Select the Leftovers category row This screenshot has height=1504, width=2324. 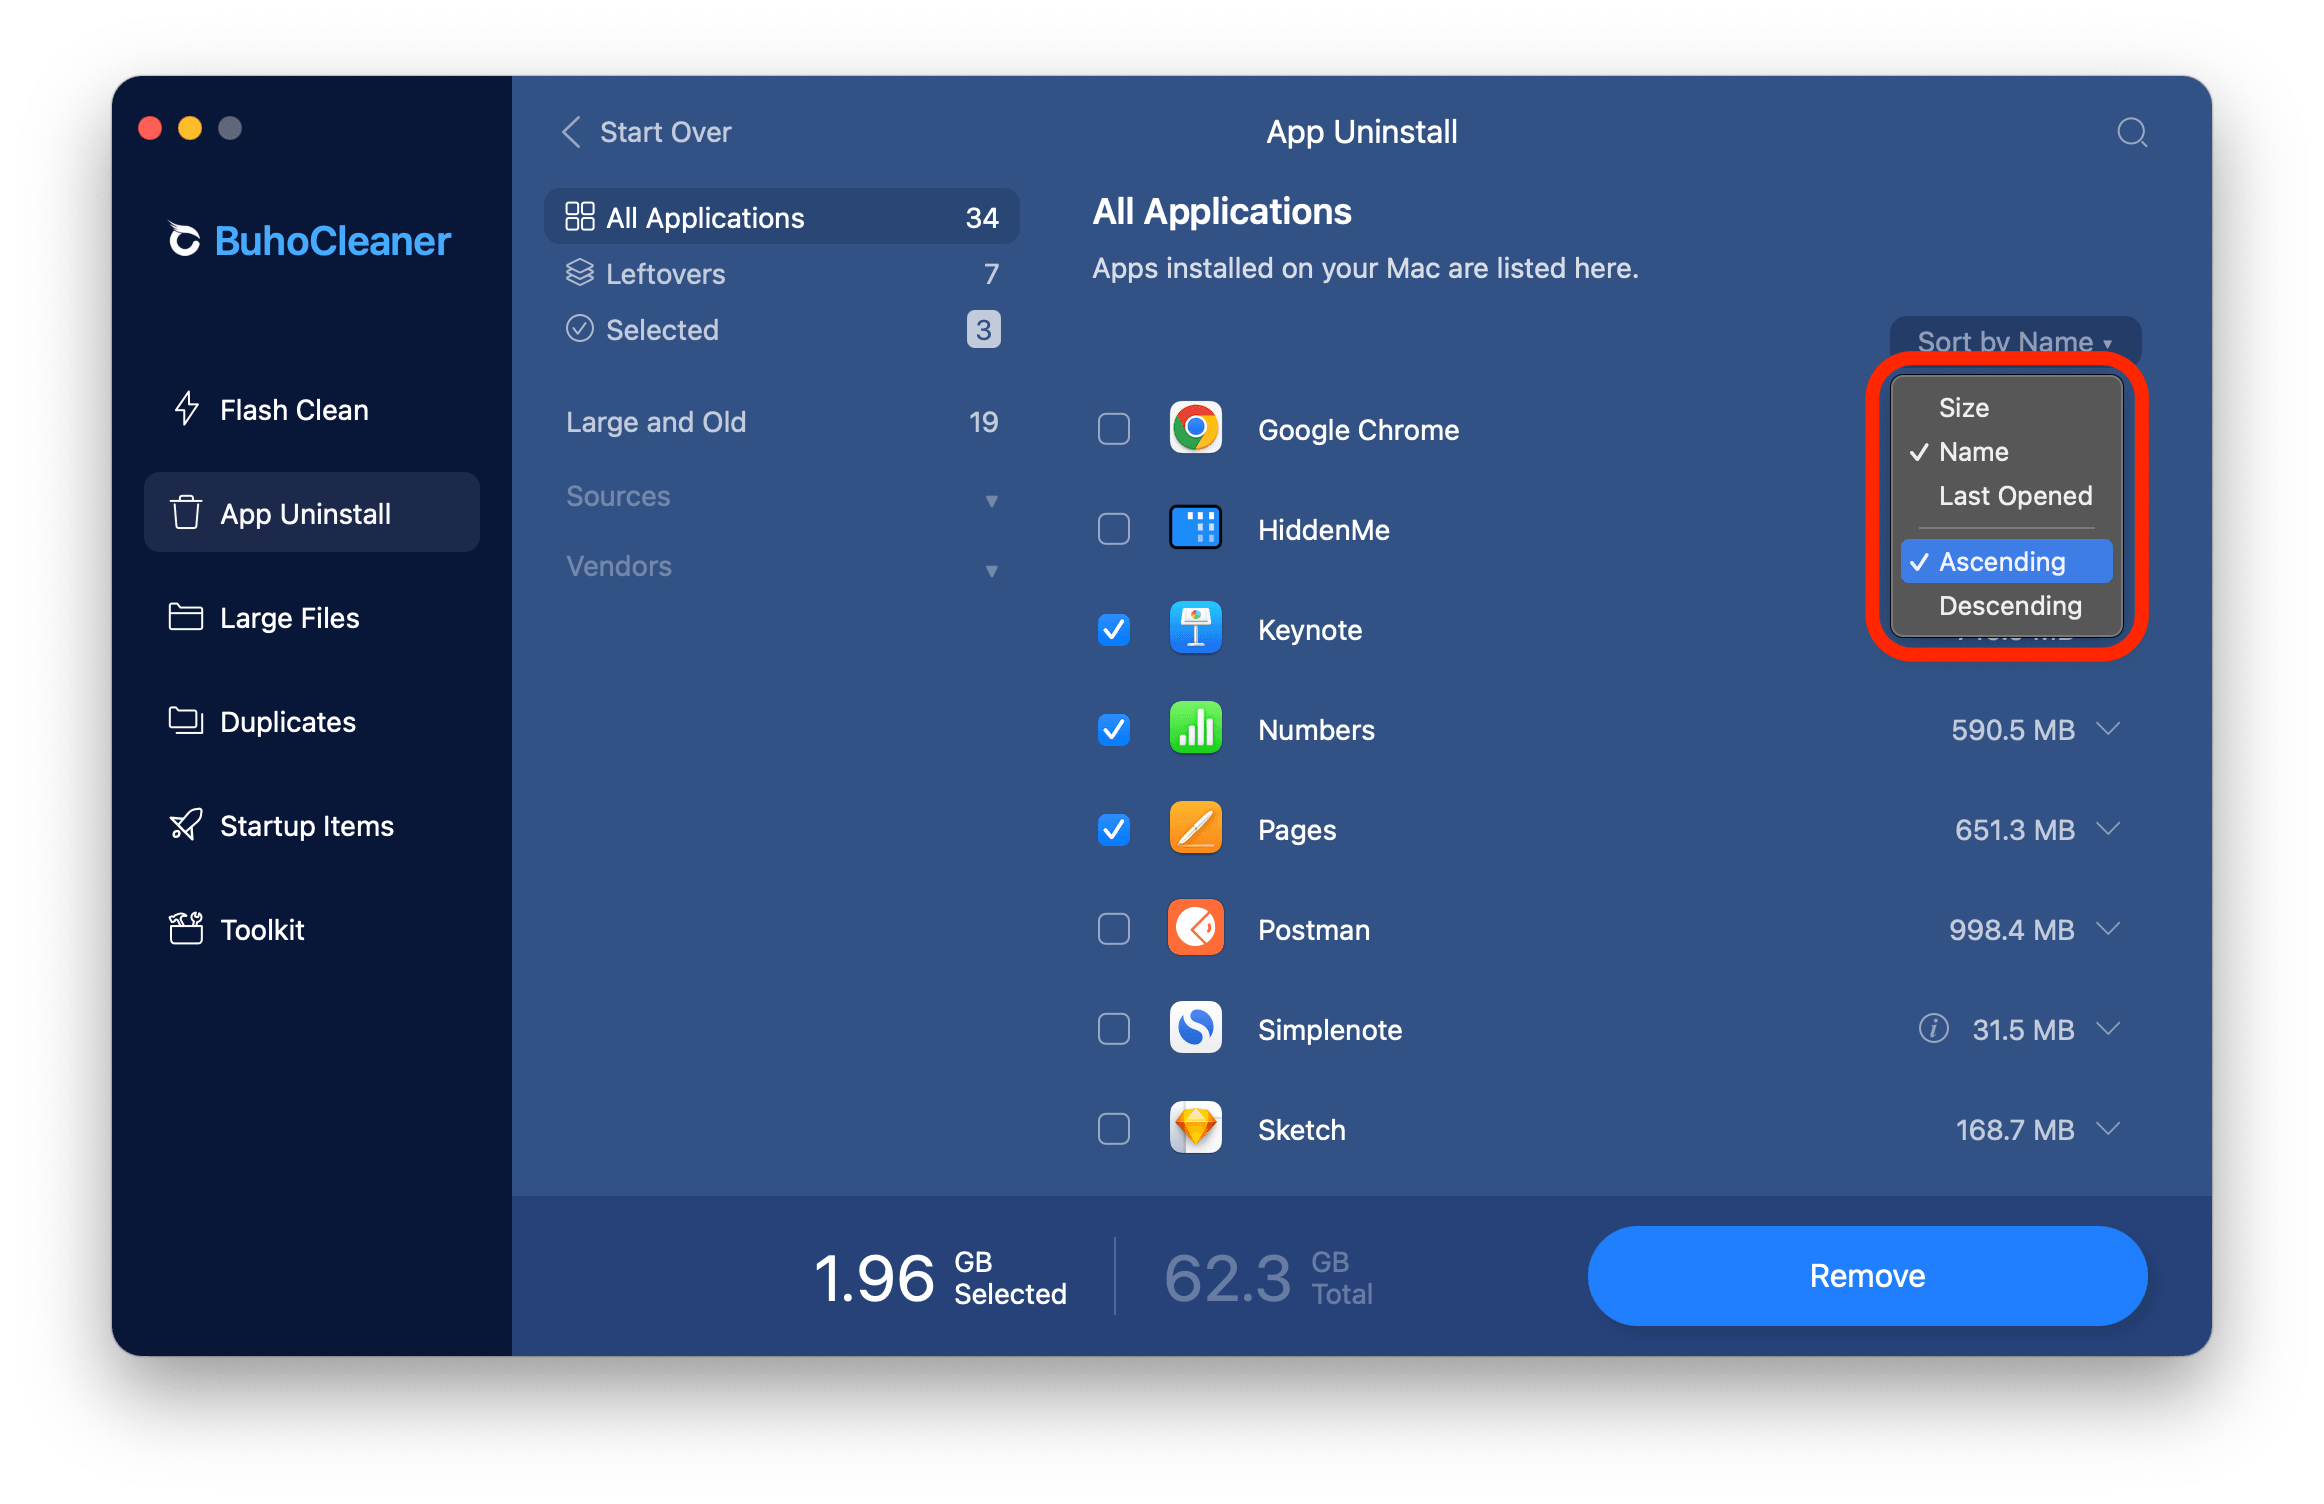pos(782,273)
